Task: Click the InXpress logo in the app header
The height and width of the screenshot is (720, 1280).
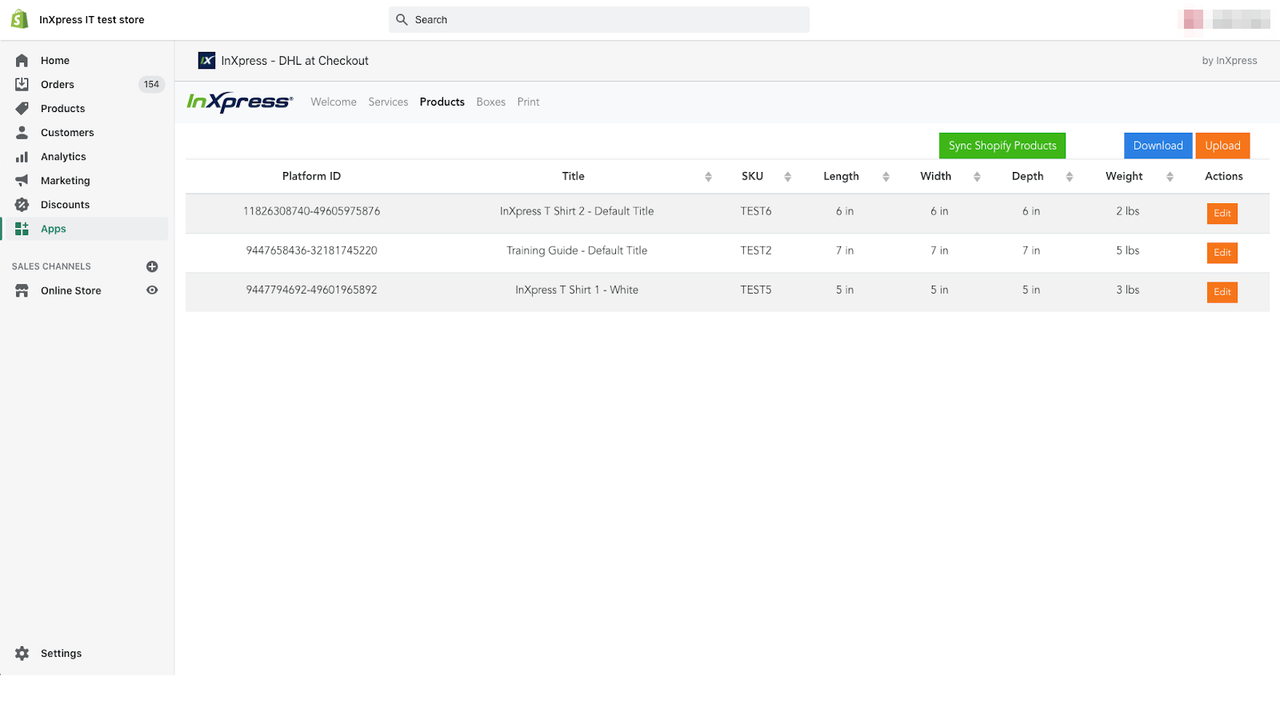Action: coord(239,100)
